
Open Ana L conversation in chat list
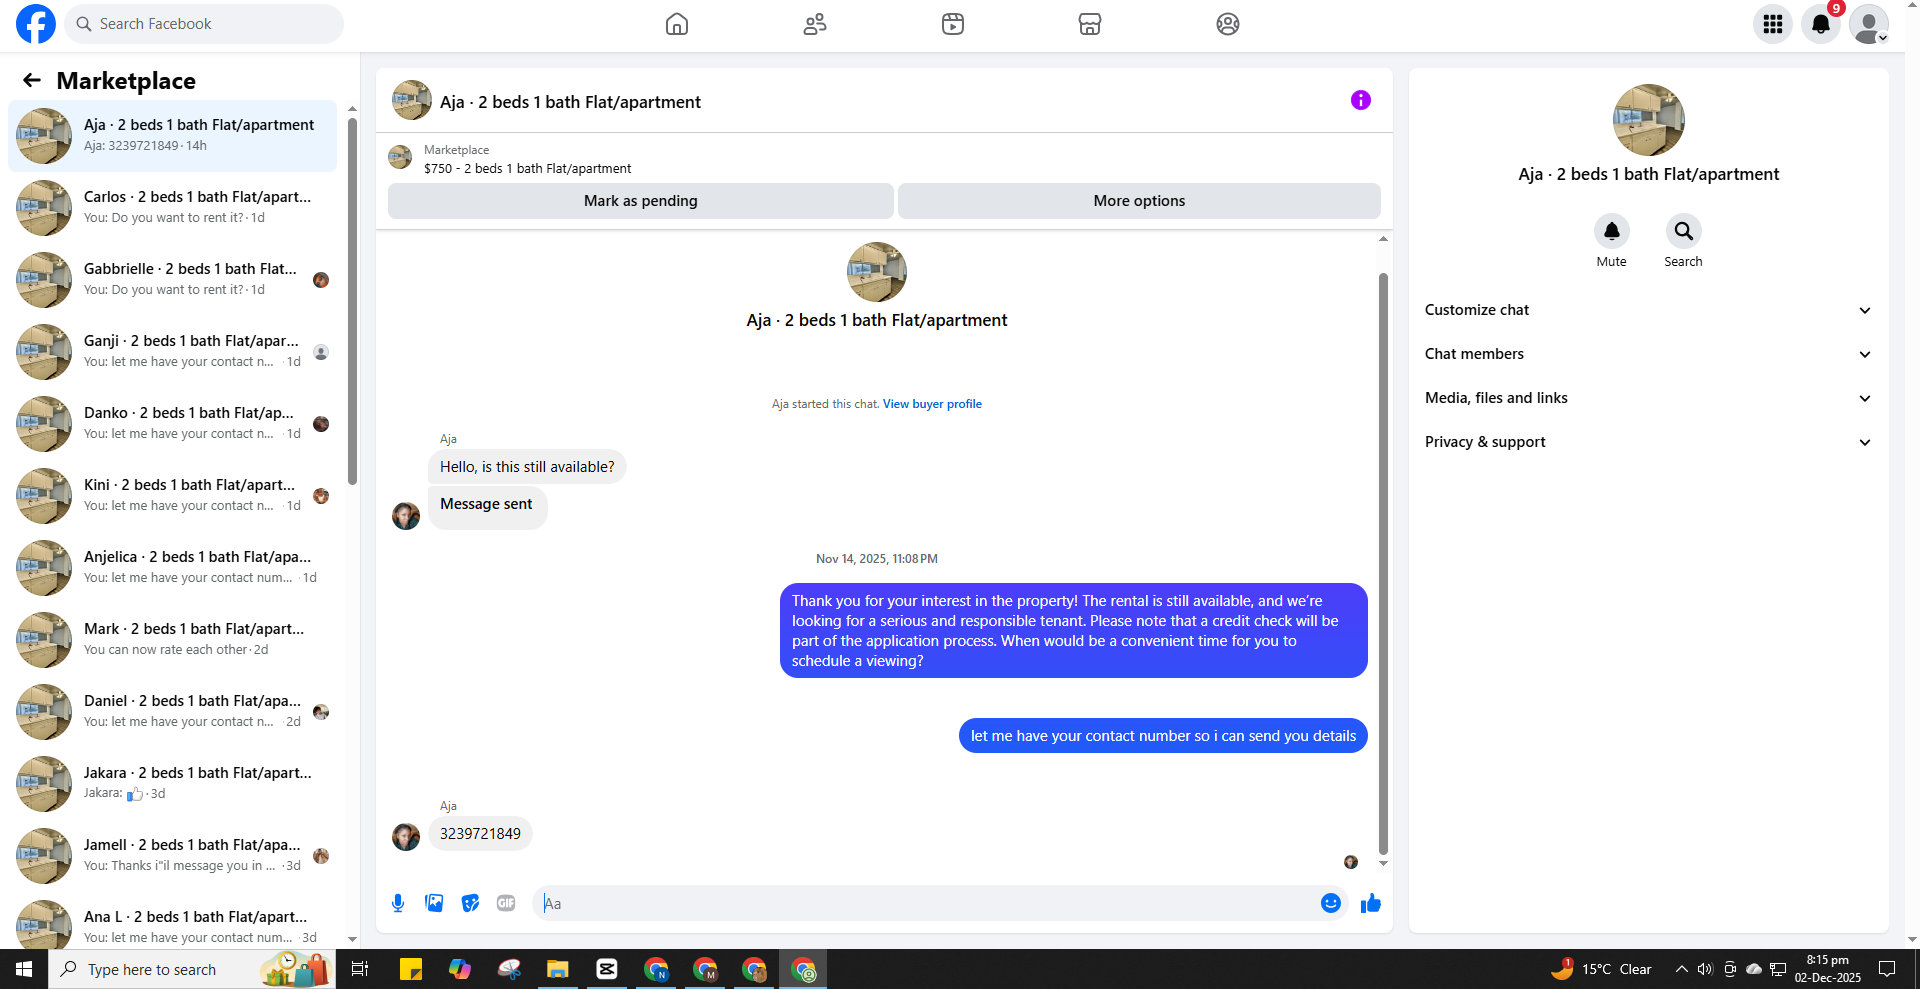point(174,922)
